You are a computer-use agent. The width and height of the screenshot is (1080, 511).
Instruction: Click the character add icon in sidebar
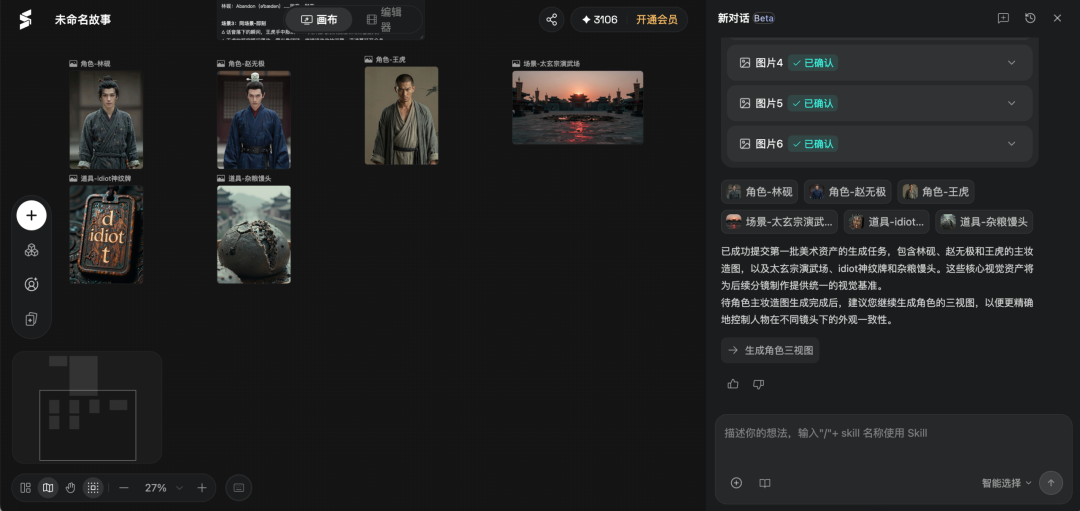(32, 284)
